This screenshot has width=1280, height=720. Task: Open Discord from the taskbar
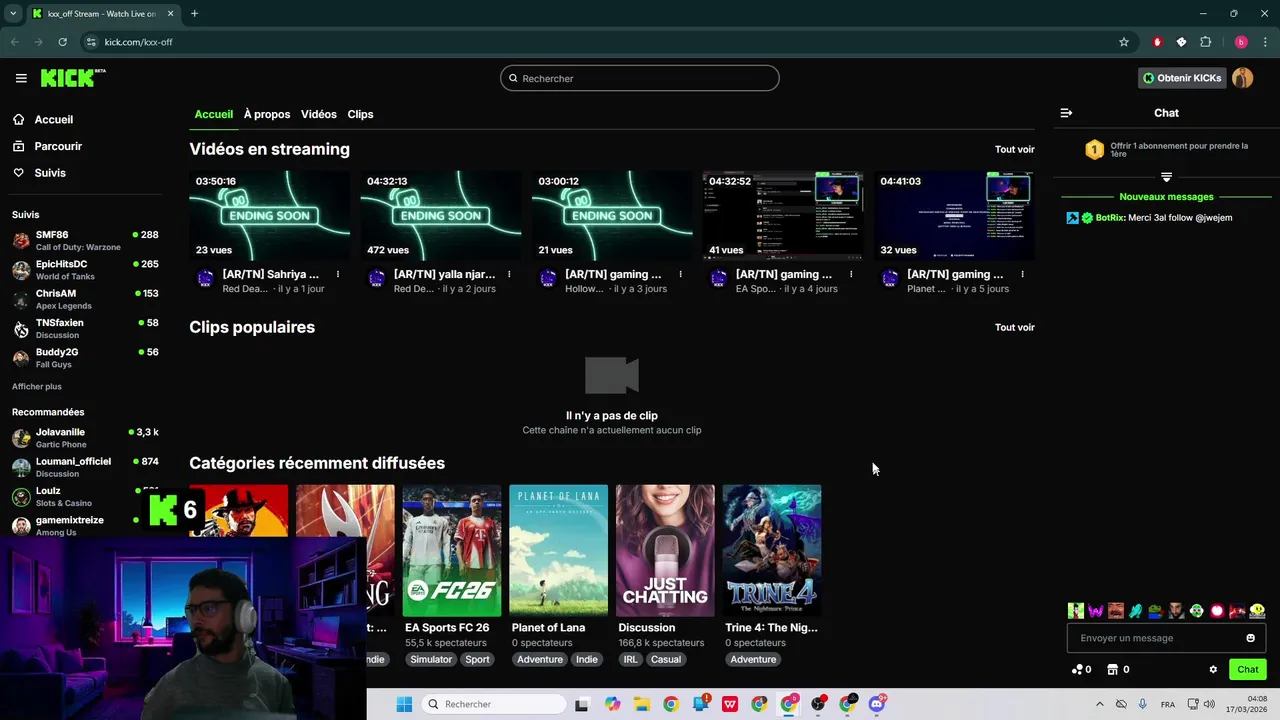[877, 704]
